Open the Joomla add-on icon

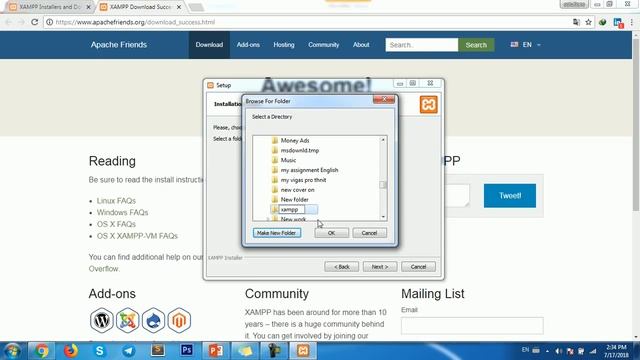pos(127,320)
